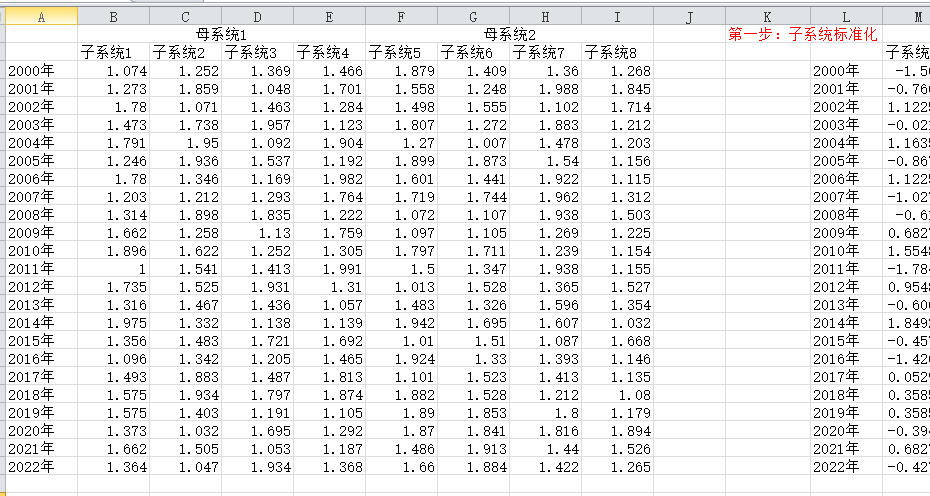Select the empty cell under column J for 2005年
The image size is (930, 496).
690,161
